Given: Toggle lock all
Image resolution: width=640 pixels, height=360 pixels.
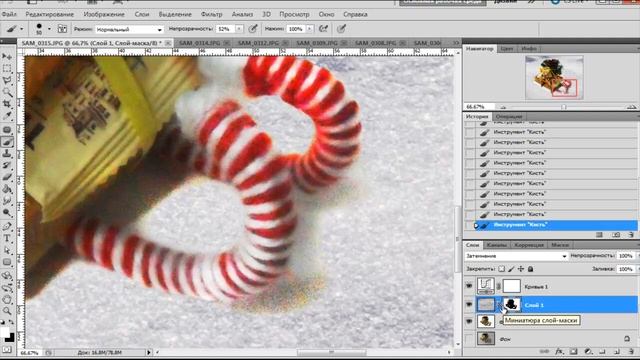Looking at the screenshot, I should point(531,269).
